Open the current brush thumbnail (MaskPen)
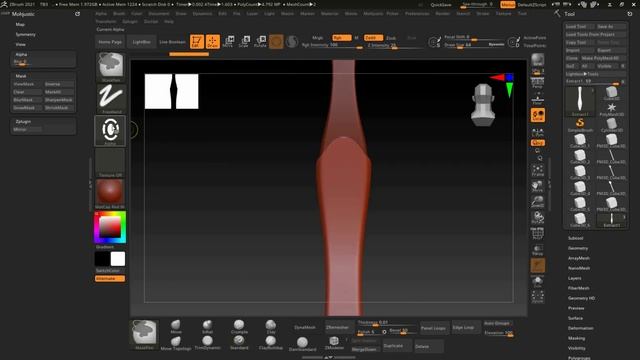The height and width of the screenshot is (360, 640). (110, 67)
